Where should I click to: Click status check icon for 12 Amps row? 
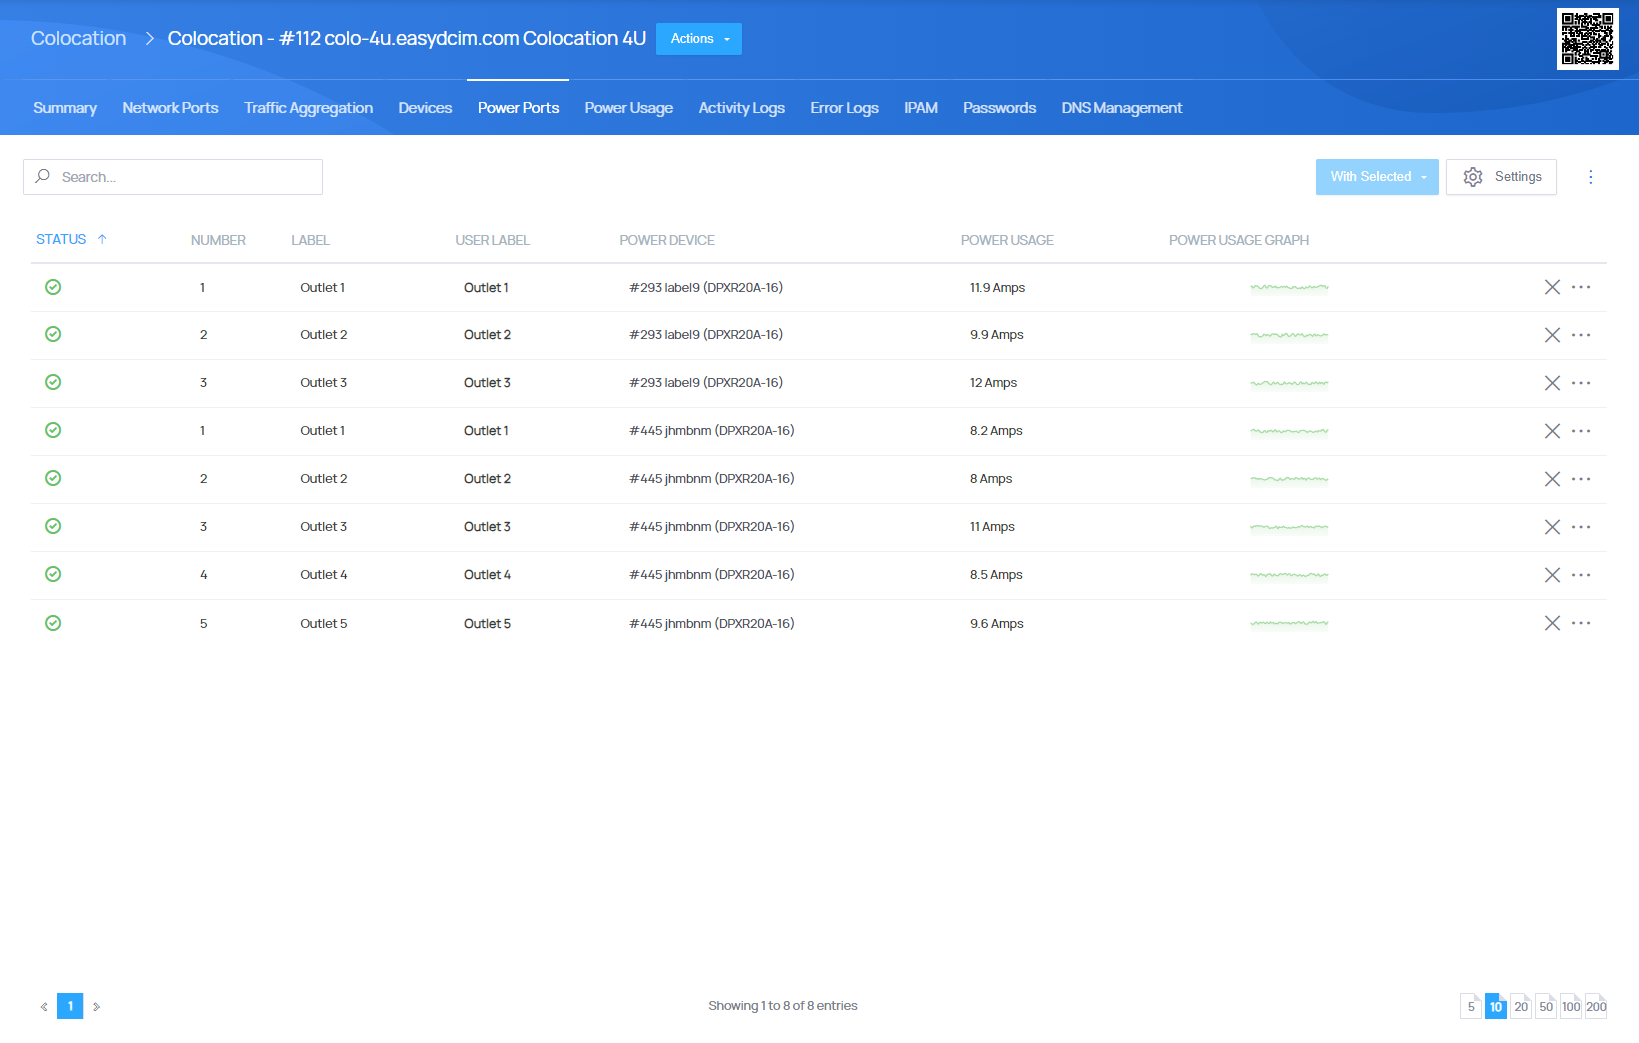pyautogui.click(x=53, y=382)
